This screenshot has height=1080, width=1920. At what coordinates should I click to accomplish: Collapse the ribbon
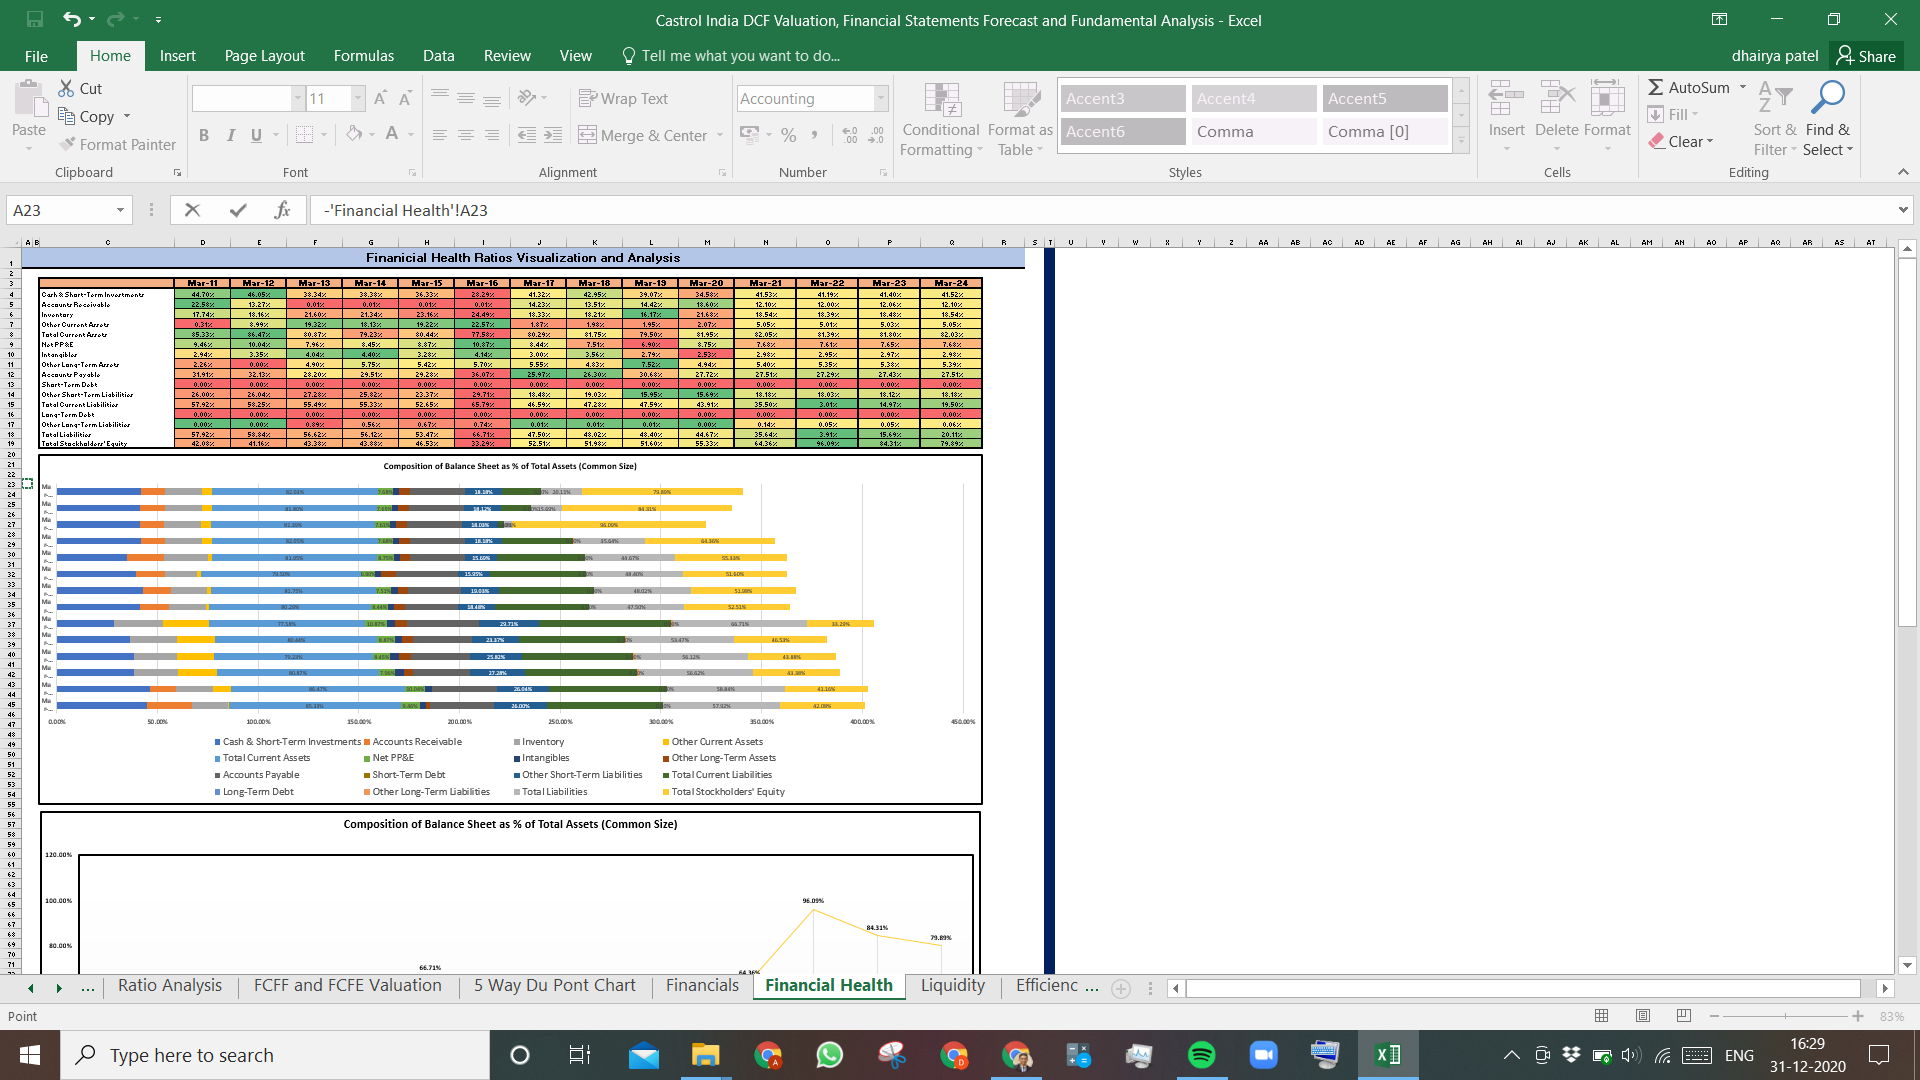click(1903, 172)
